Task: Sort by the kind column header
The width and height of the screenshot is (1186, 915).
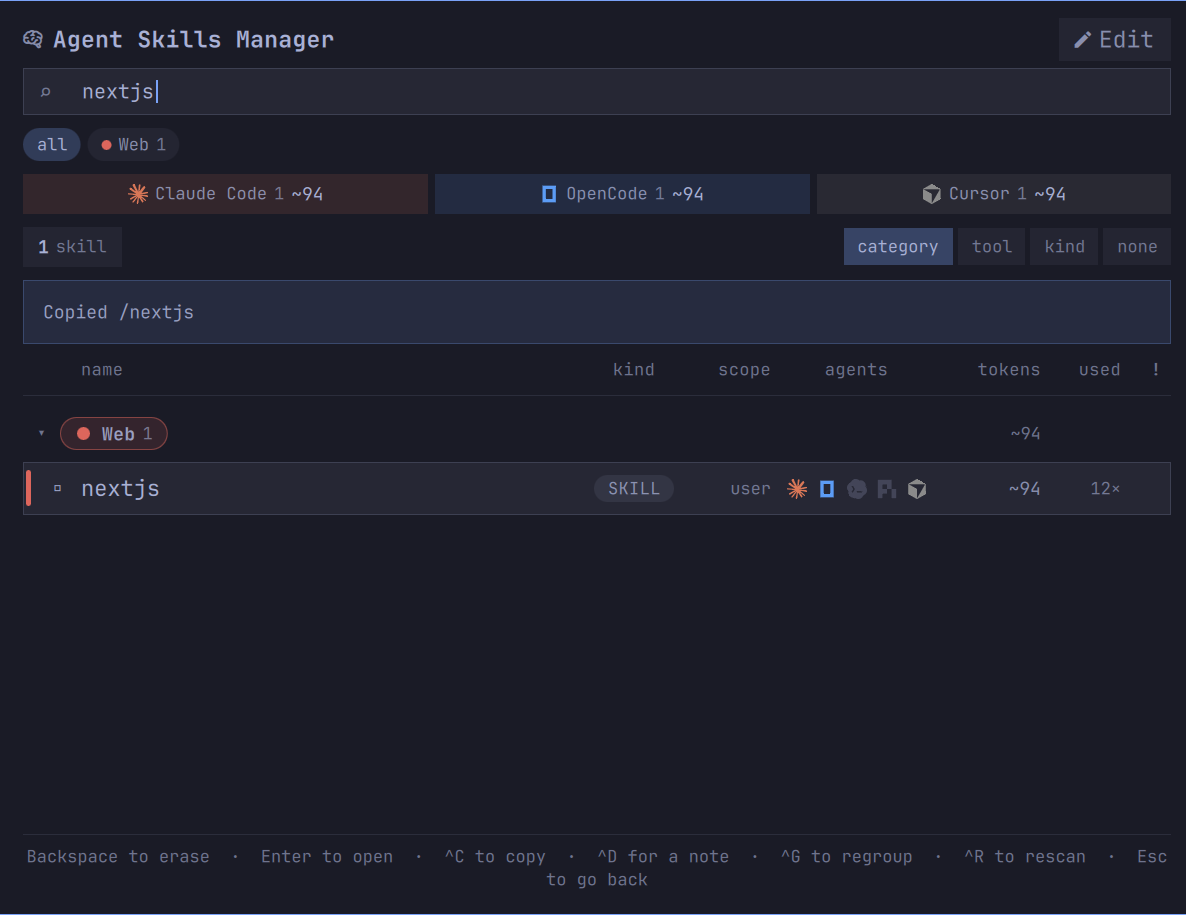Action: [x=633, y=370]
